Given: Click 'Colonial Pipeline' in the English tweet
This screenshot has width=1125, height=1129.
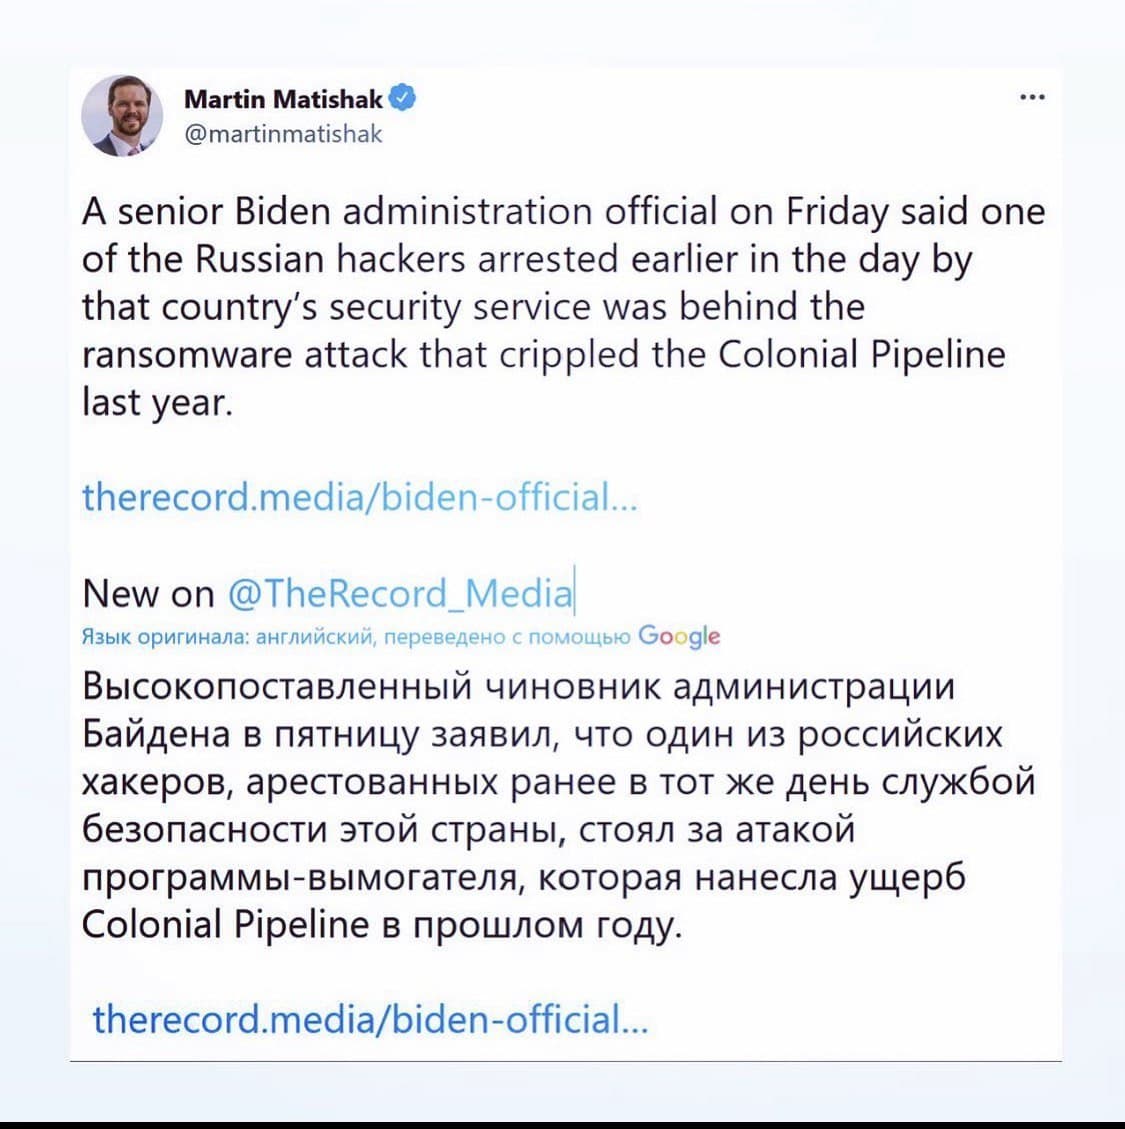Looking at the screenshot, I should [862, 354].
